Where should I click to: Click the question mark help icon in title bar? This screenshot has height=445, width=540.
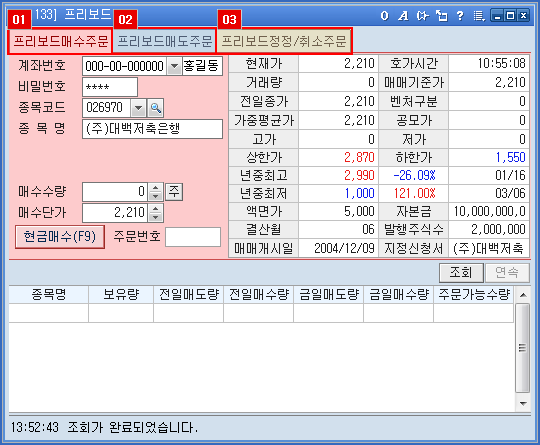tap(460, 16)
